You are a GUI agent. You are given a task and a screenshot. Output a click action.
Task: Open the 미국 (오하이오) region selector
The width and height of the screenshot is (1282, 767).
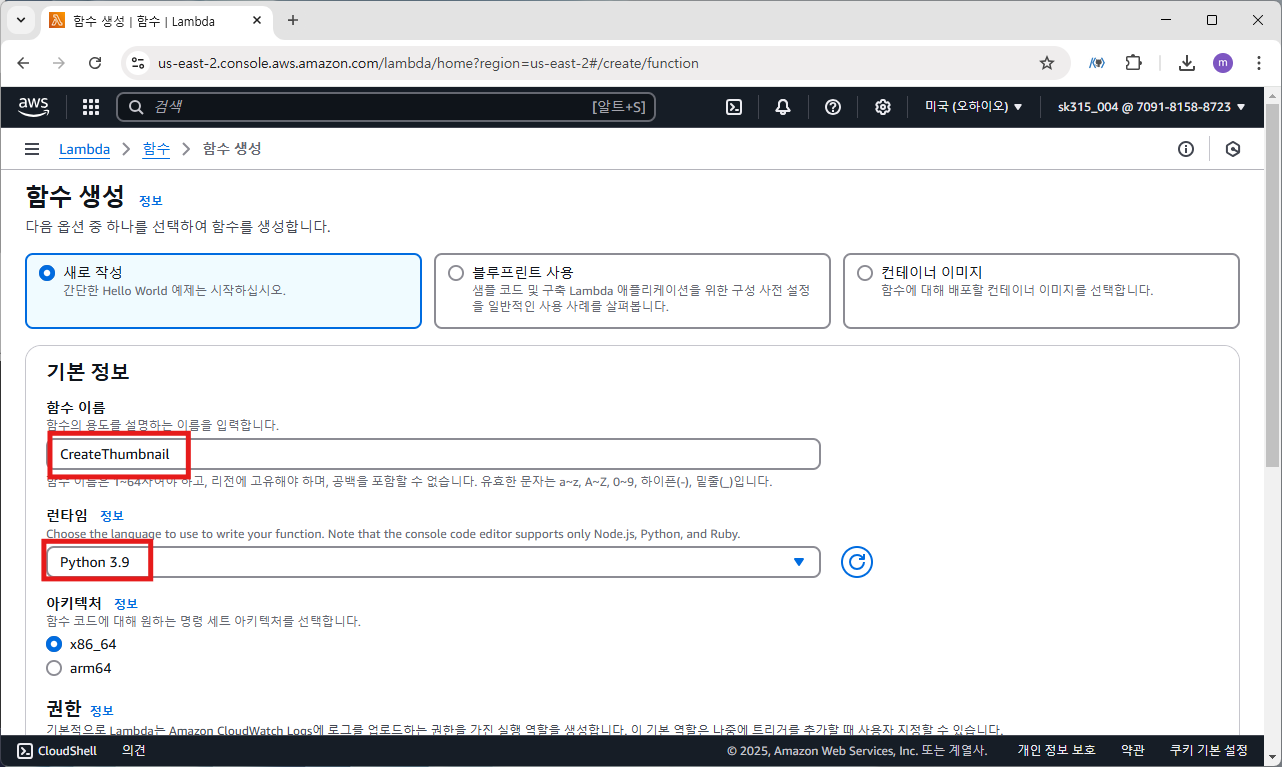pyautogui.click(x=973, y=107)
